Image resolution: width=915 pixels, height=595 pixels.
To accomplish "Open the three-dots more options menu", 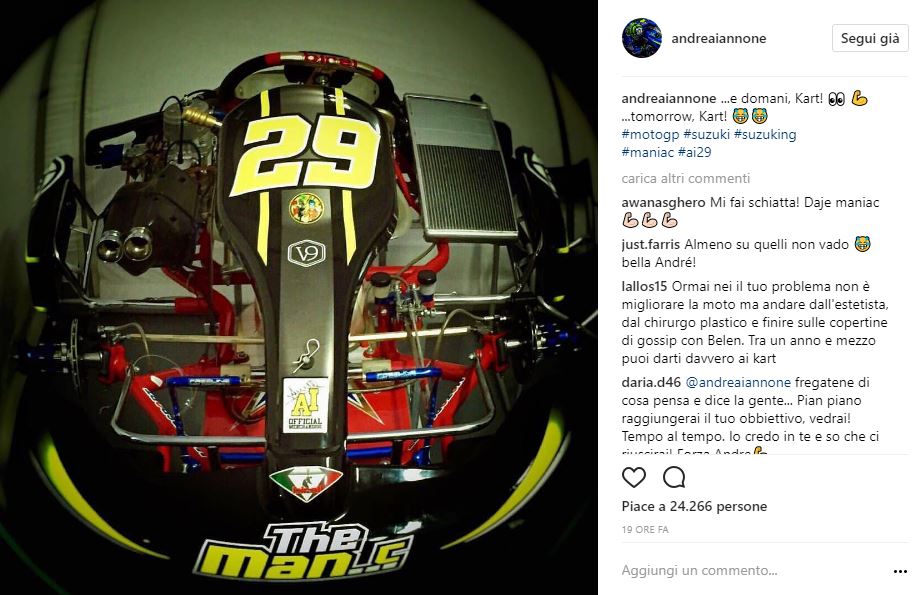I will pyautogui.click(x=900, y=571).
